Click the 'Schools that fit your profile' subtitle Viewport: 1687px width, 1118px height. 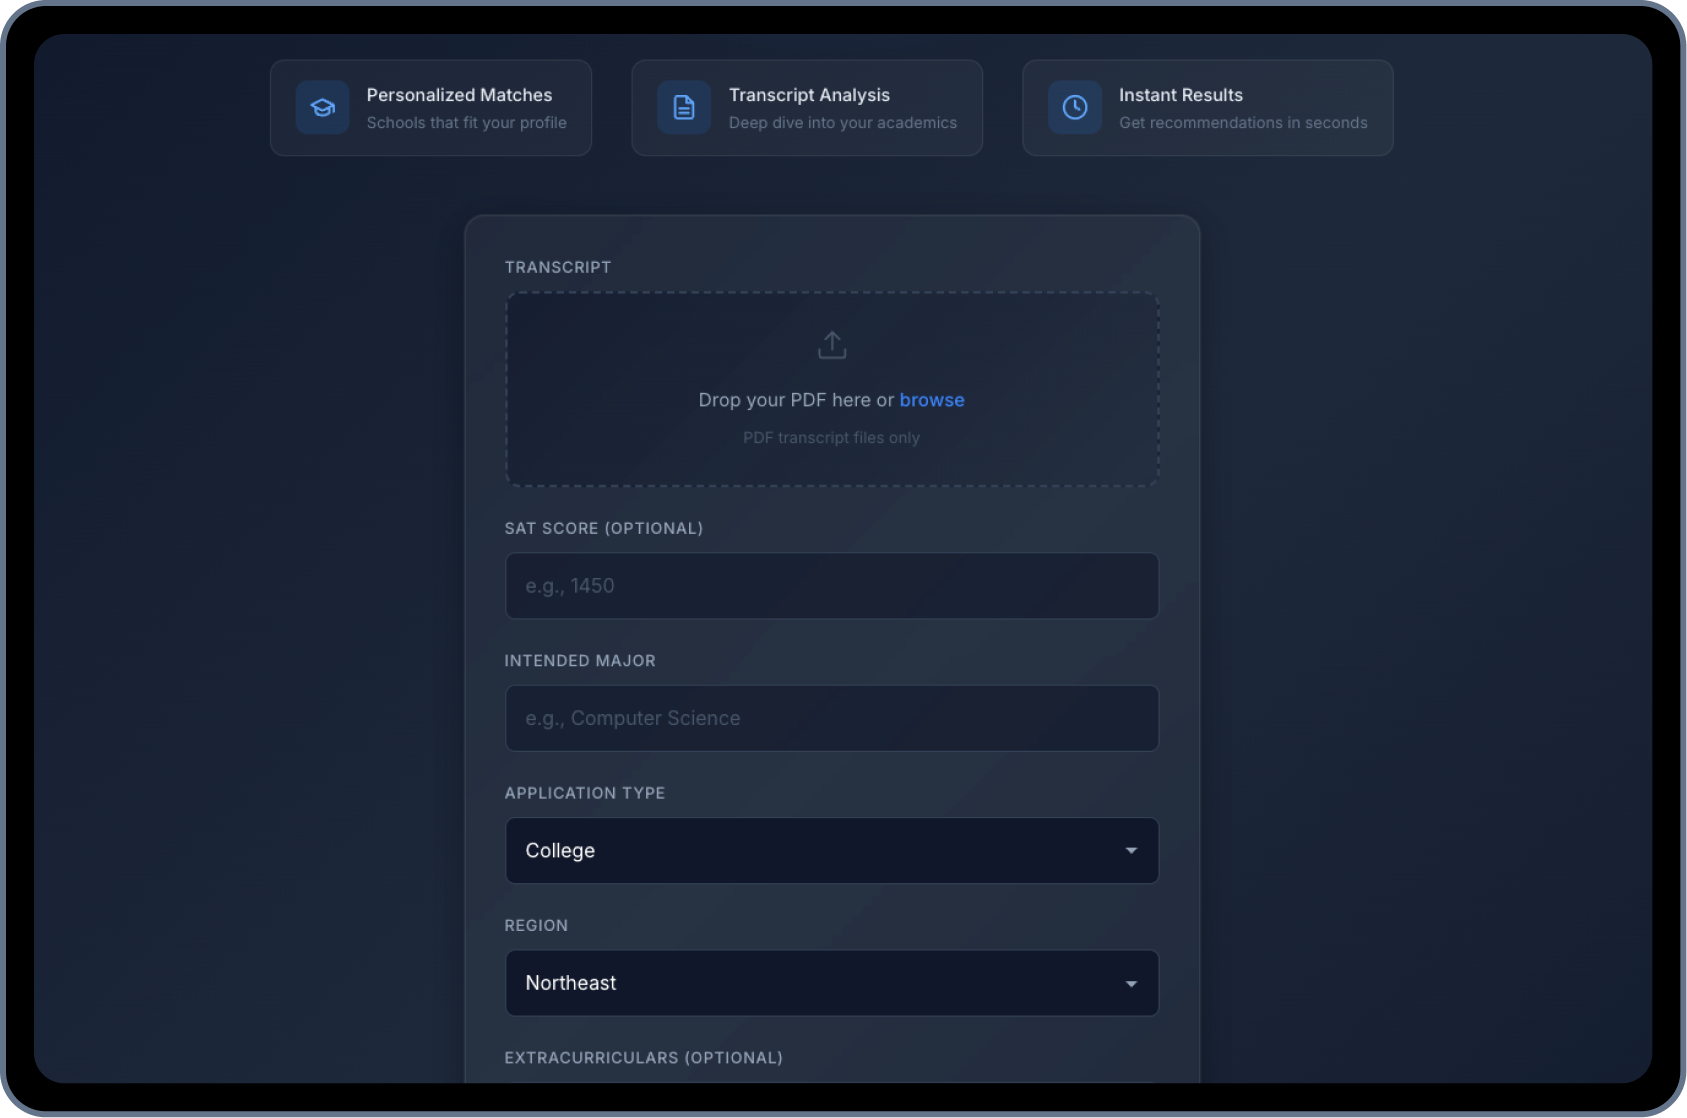point(466,123)
